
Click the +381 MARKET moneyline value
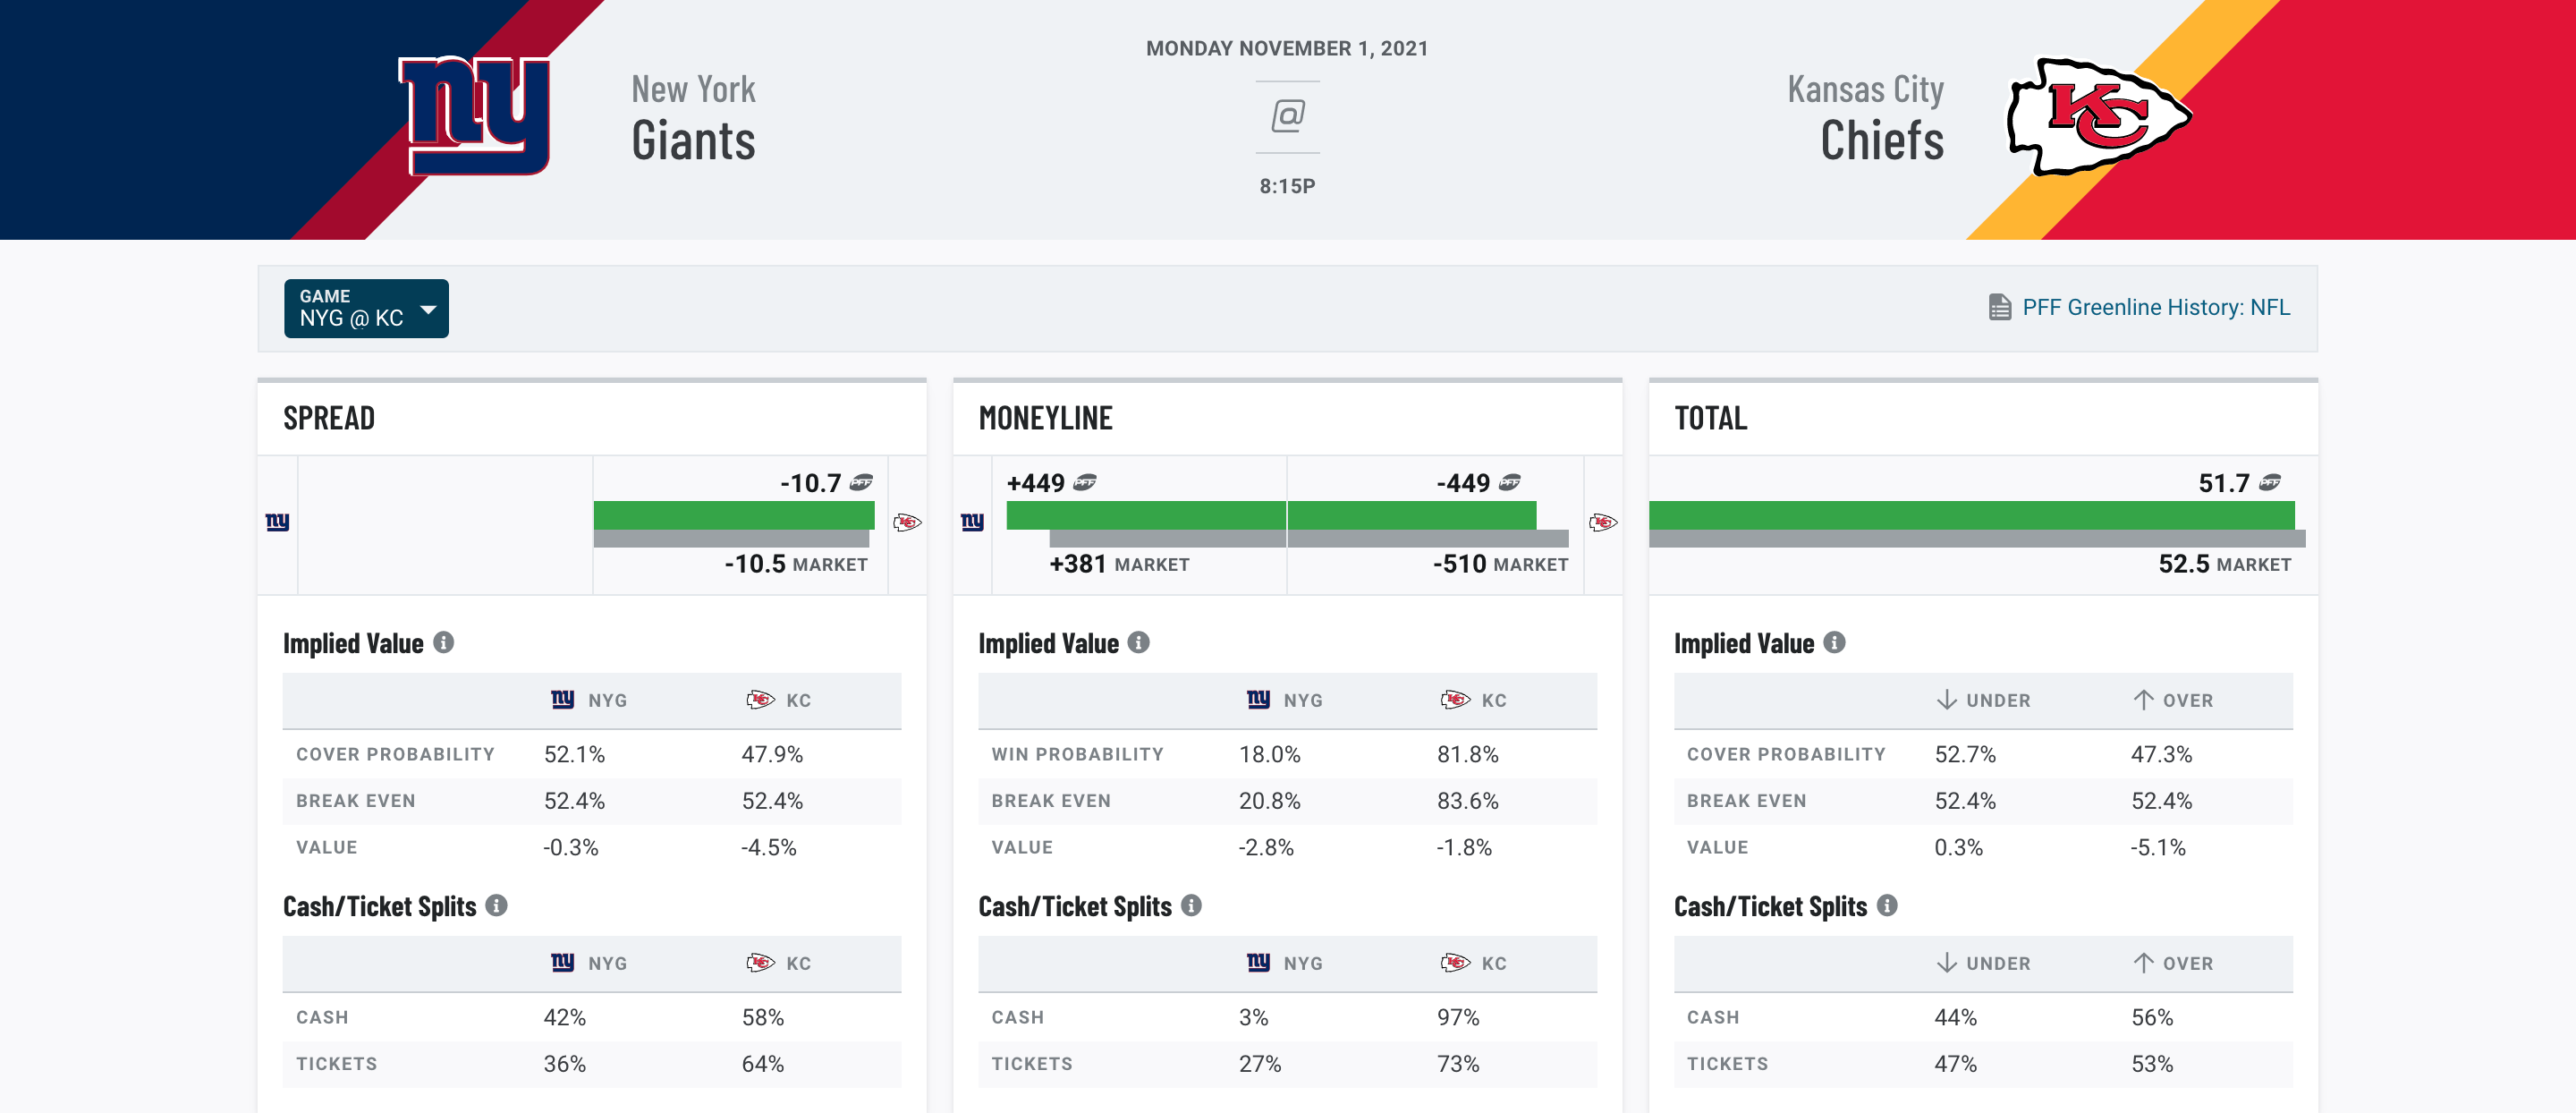click(x=1119, y=564)
